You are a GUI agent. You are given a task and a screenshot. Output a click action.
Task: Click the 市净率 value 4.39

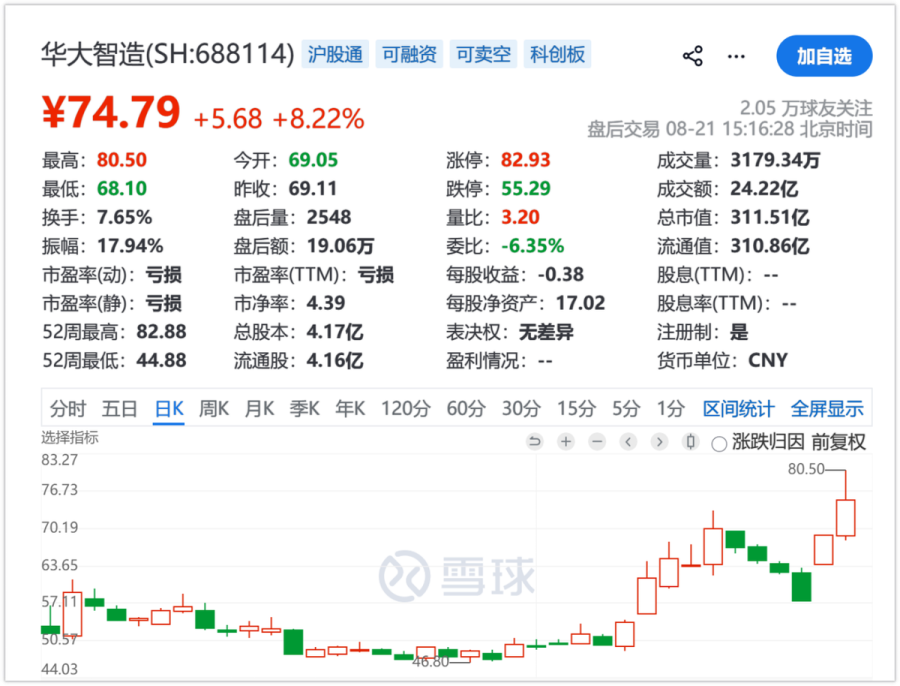325,303
